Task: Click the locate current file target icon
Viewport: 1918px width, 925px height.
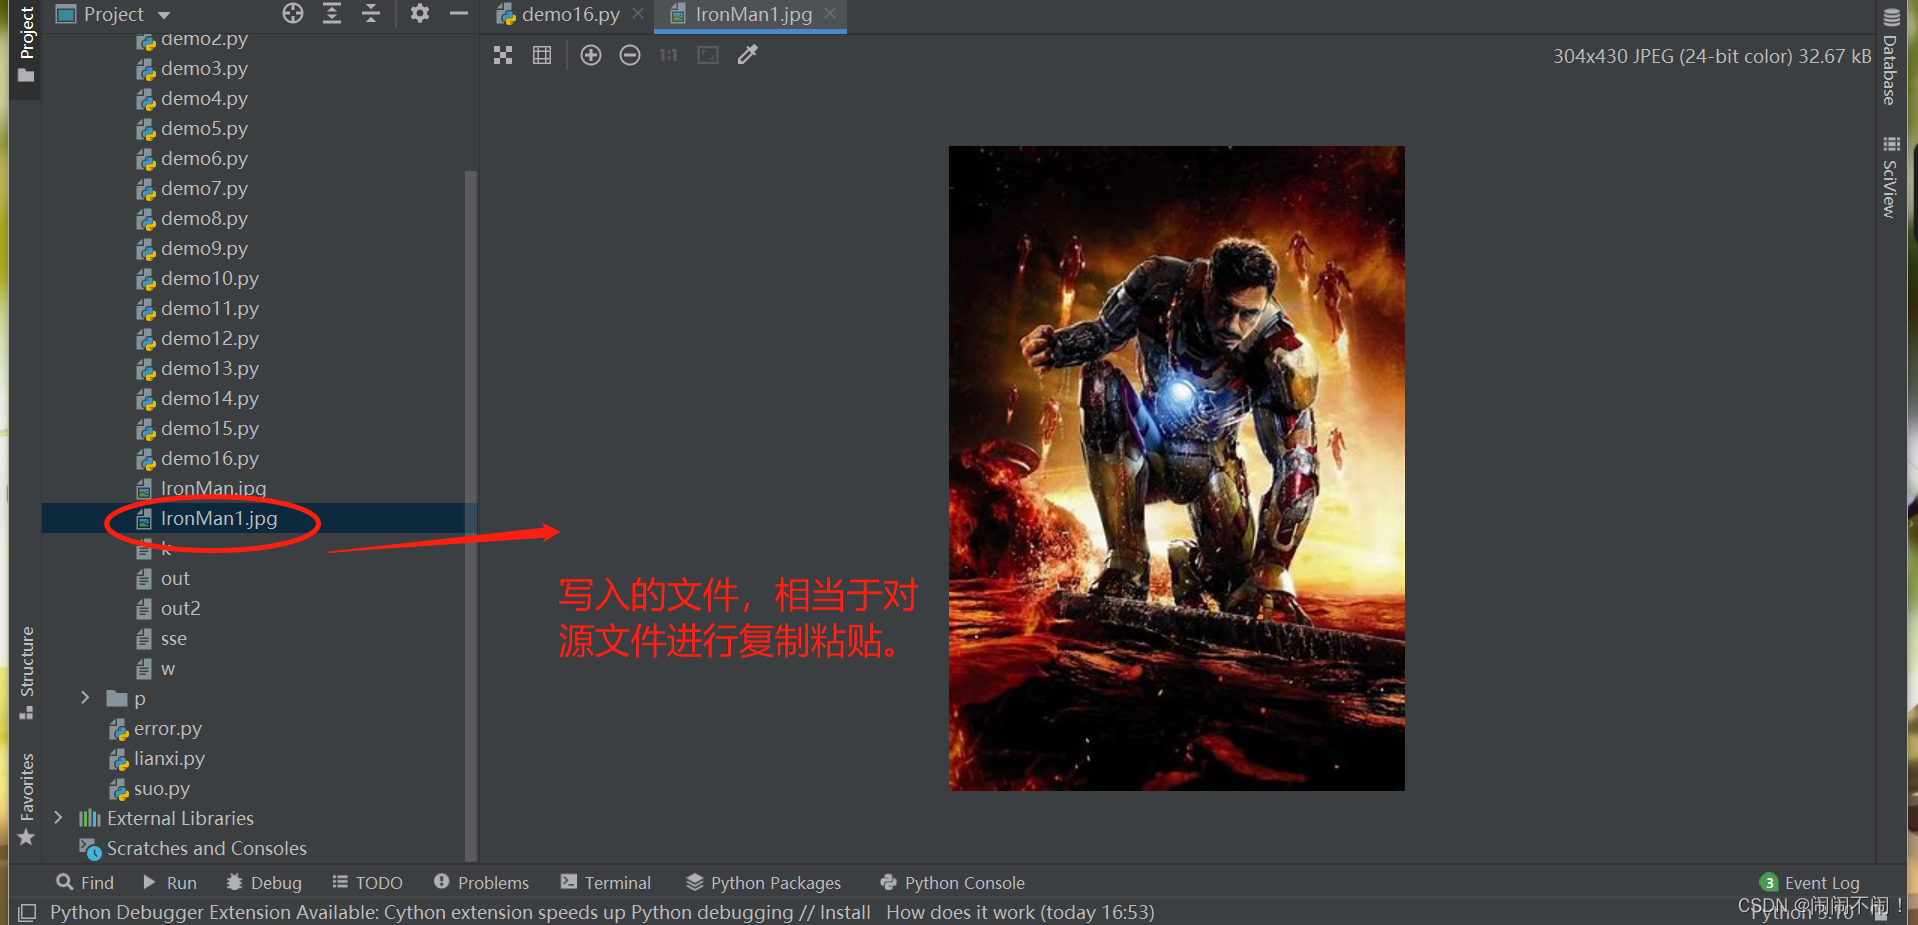Action: [x=292, y=14]
